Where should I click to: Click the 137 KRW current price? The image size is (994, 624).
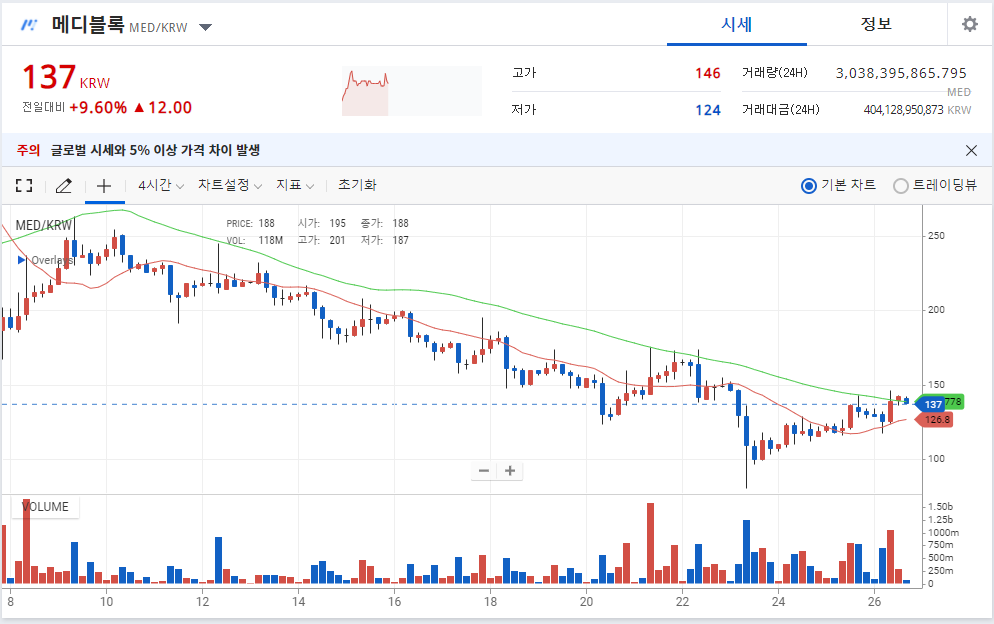pyautogui.click(x=66, y=77)
